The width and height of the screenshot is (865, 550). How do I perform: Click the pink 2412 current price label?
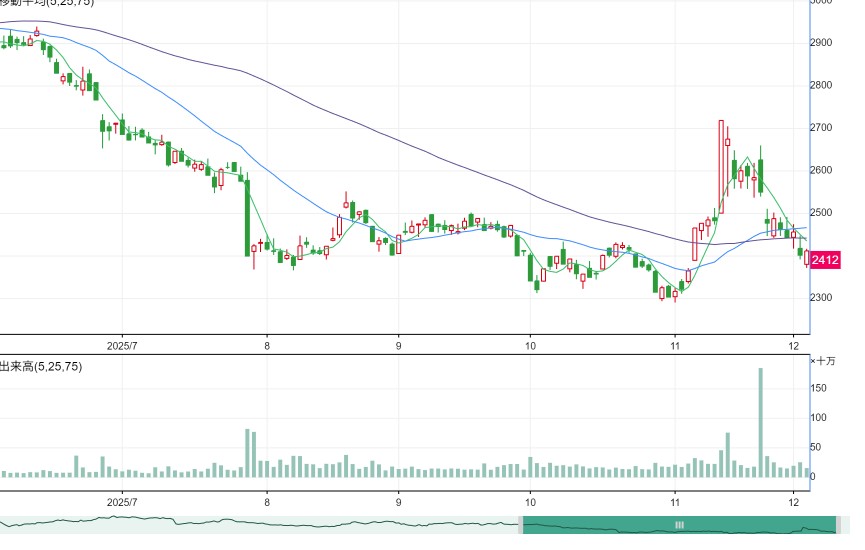point(825,259)
